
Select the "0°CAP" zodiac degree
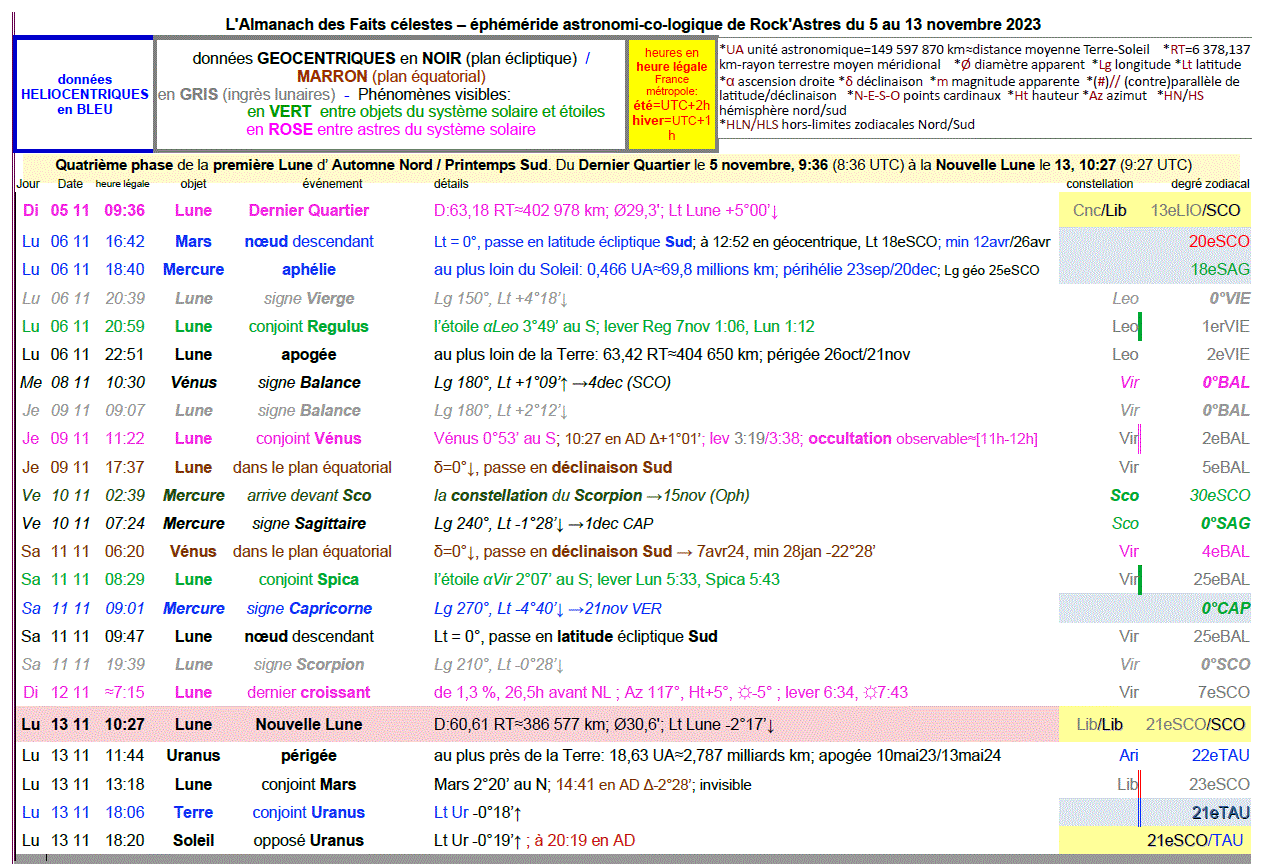click(x=1226, y=609)
